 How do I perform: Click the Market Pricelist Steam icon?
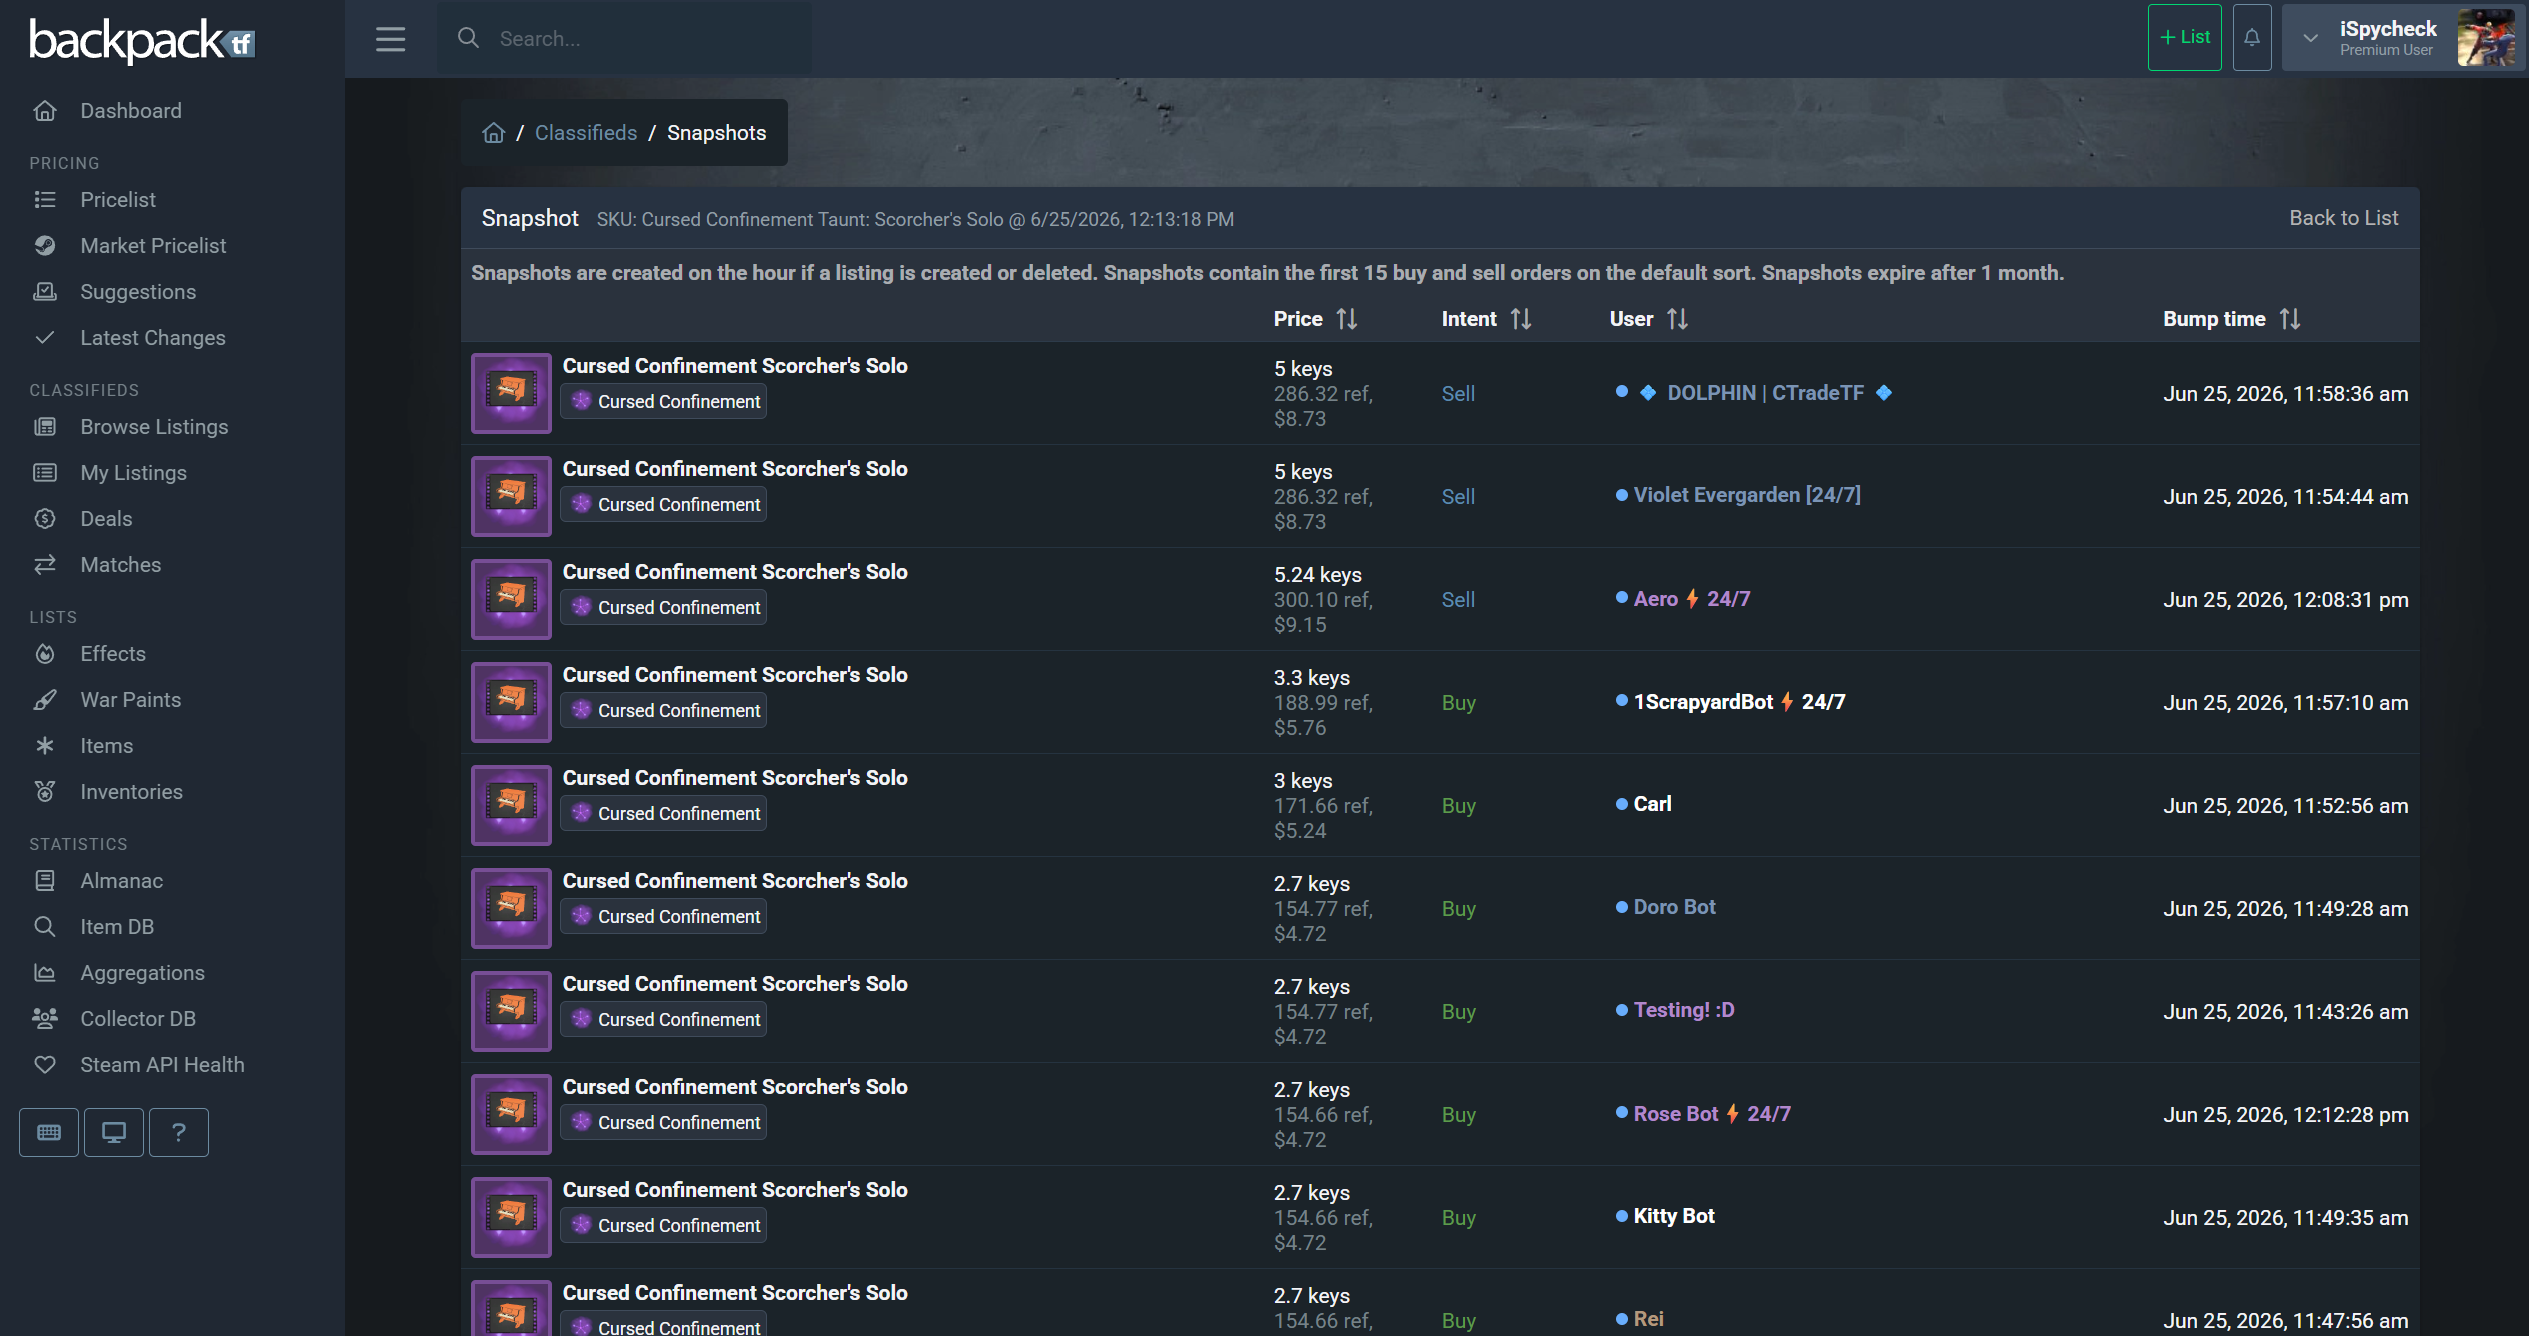point(45,246)
